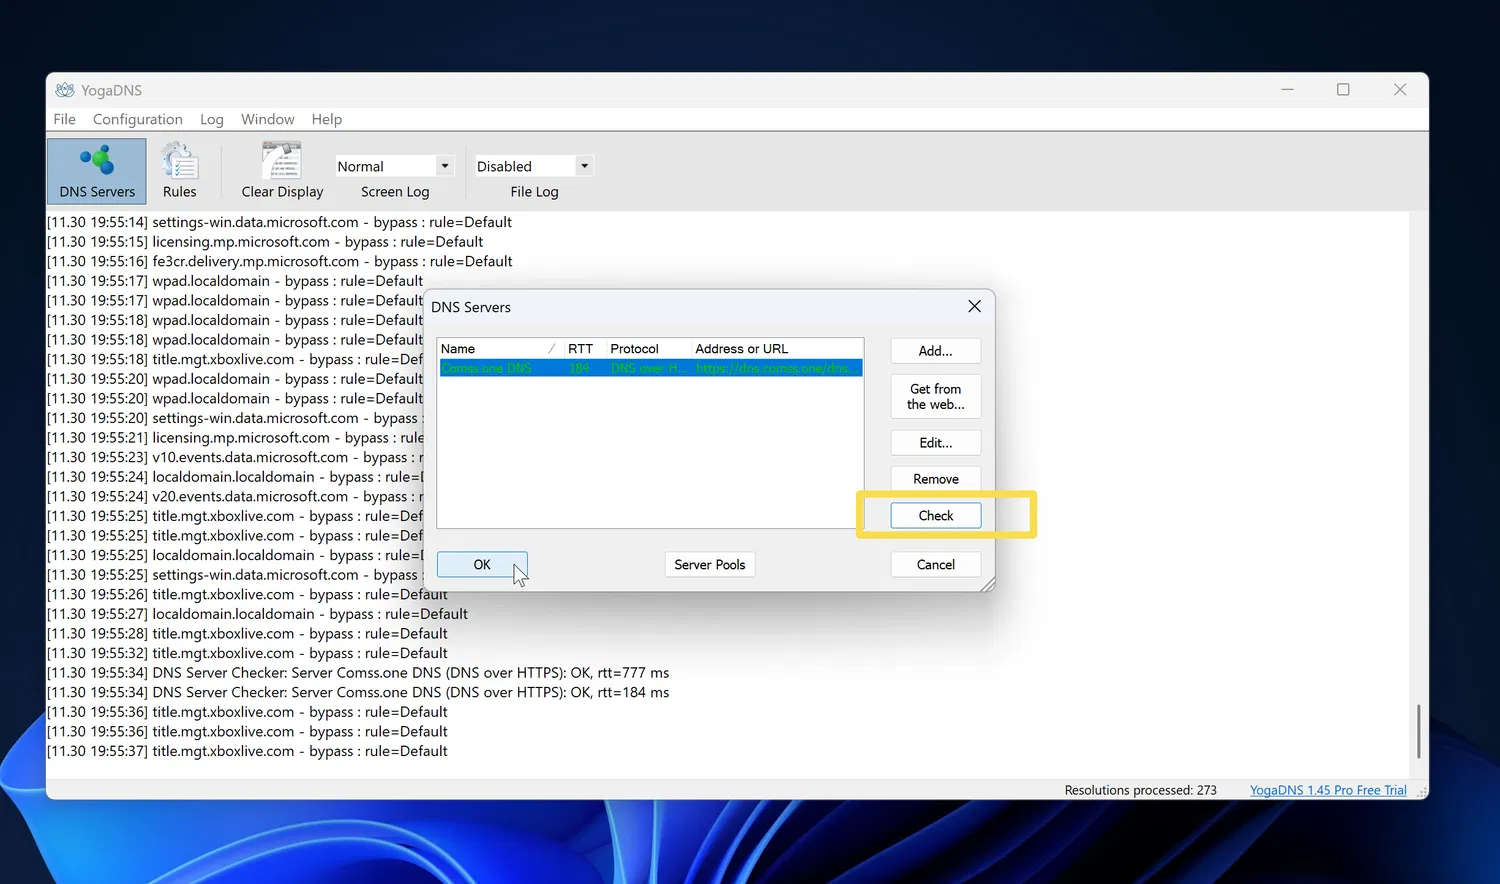
Task: Click the File Log label
Action: 534,192
